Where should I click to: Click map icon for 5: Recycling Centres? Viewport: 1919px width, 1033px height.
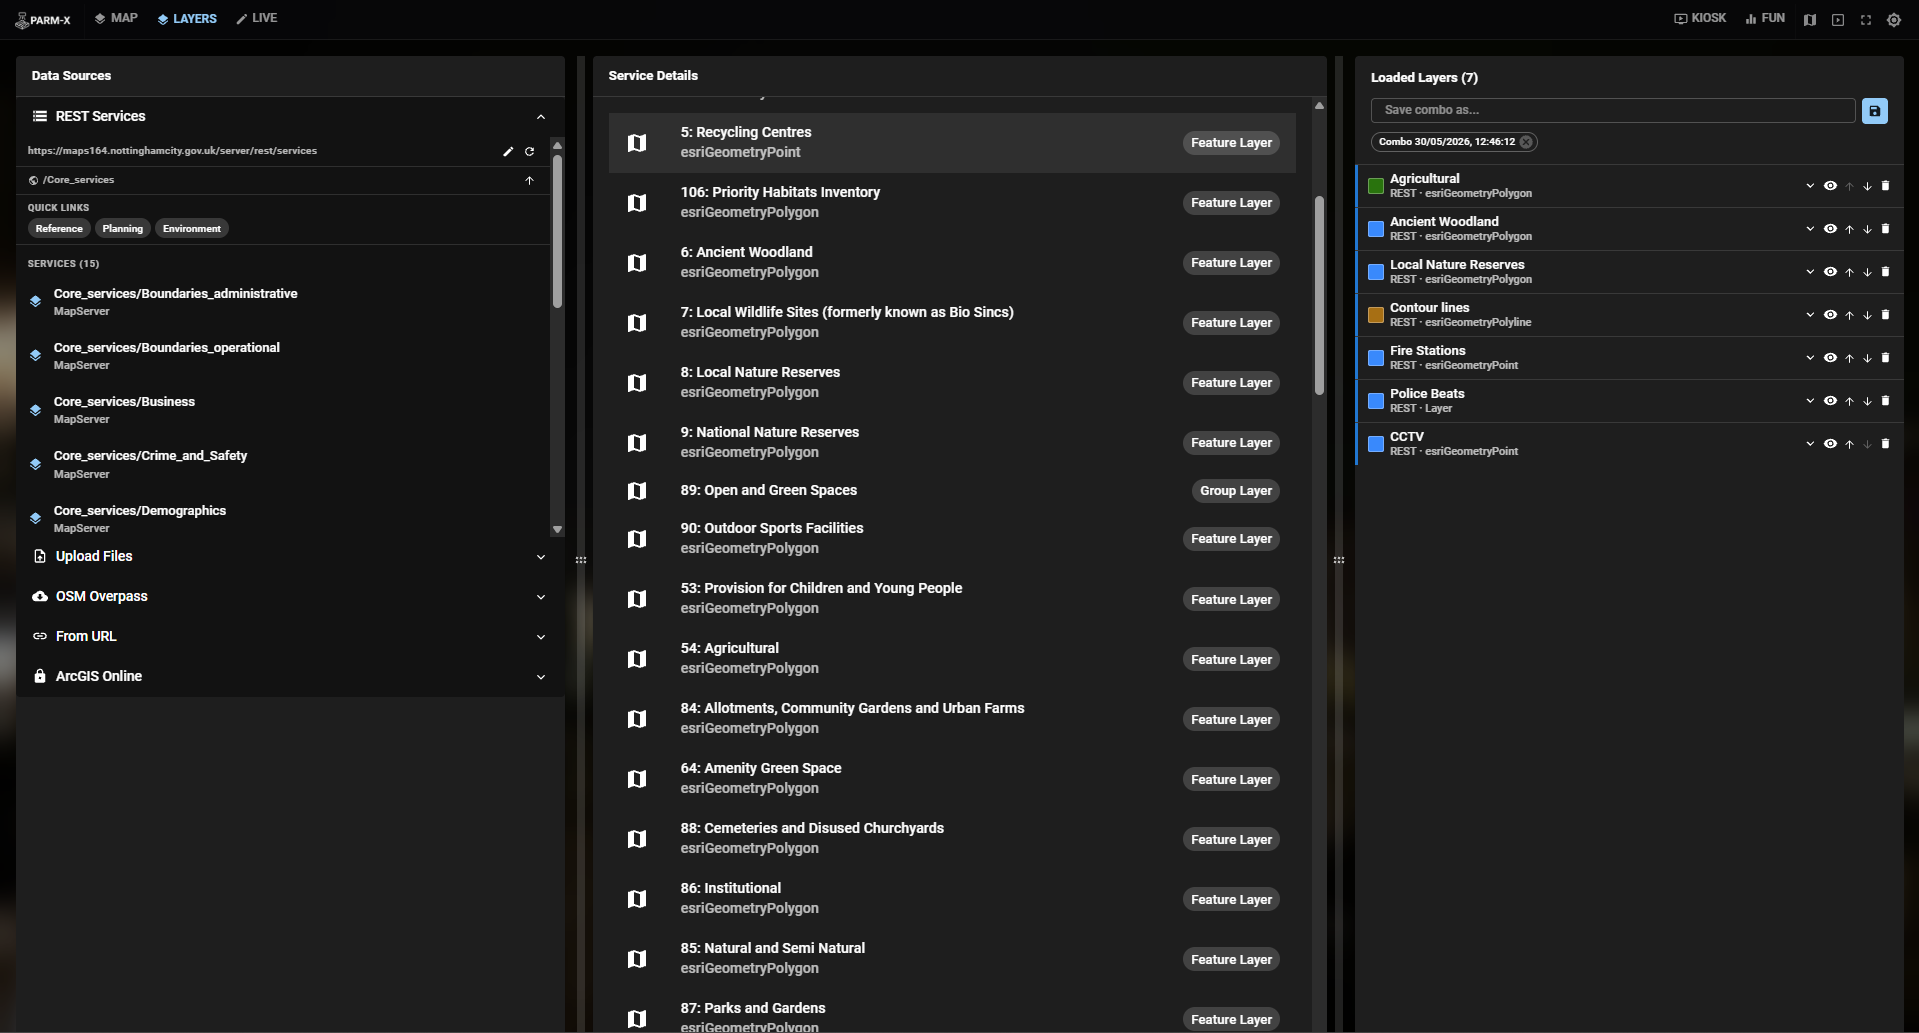637,143
